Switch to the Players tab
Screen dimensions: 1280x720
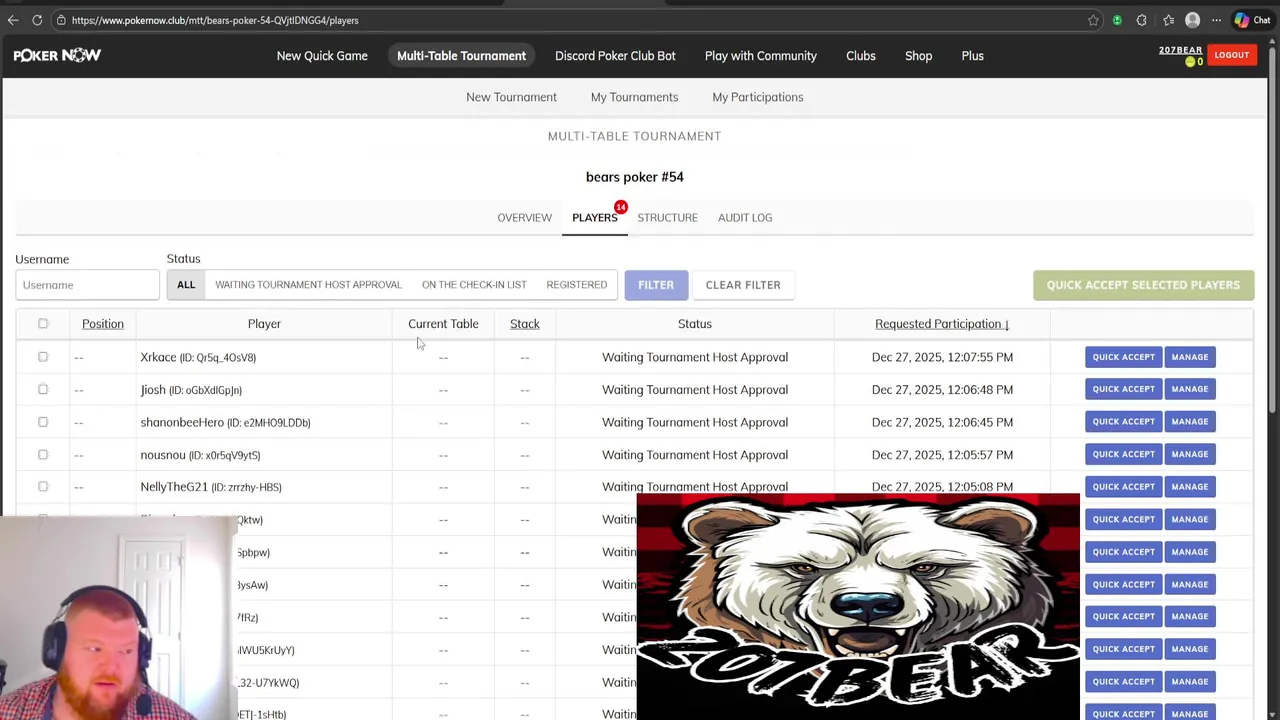[x=595, y=218]
